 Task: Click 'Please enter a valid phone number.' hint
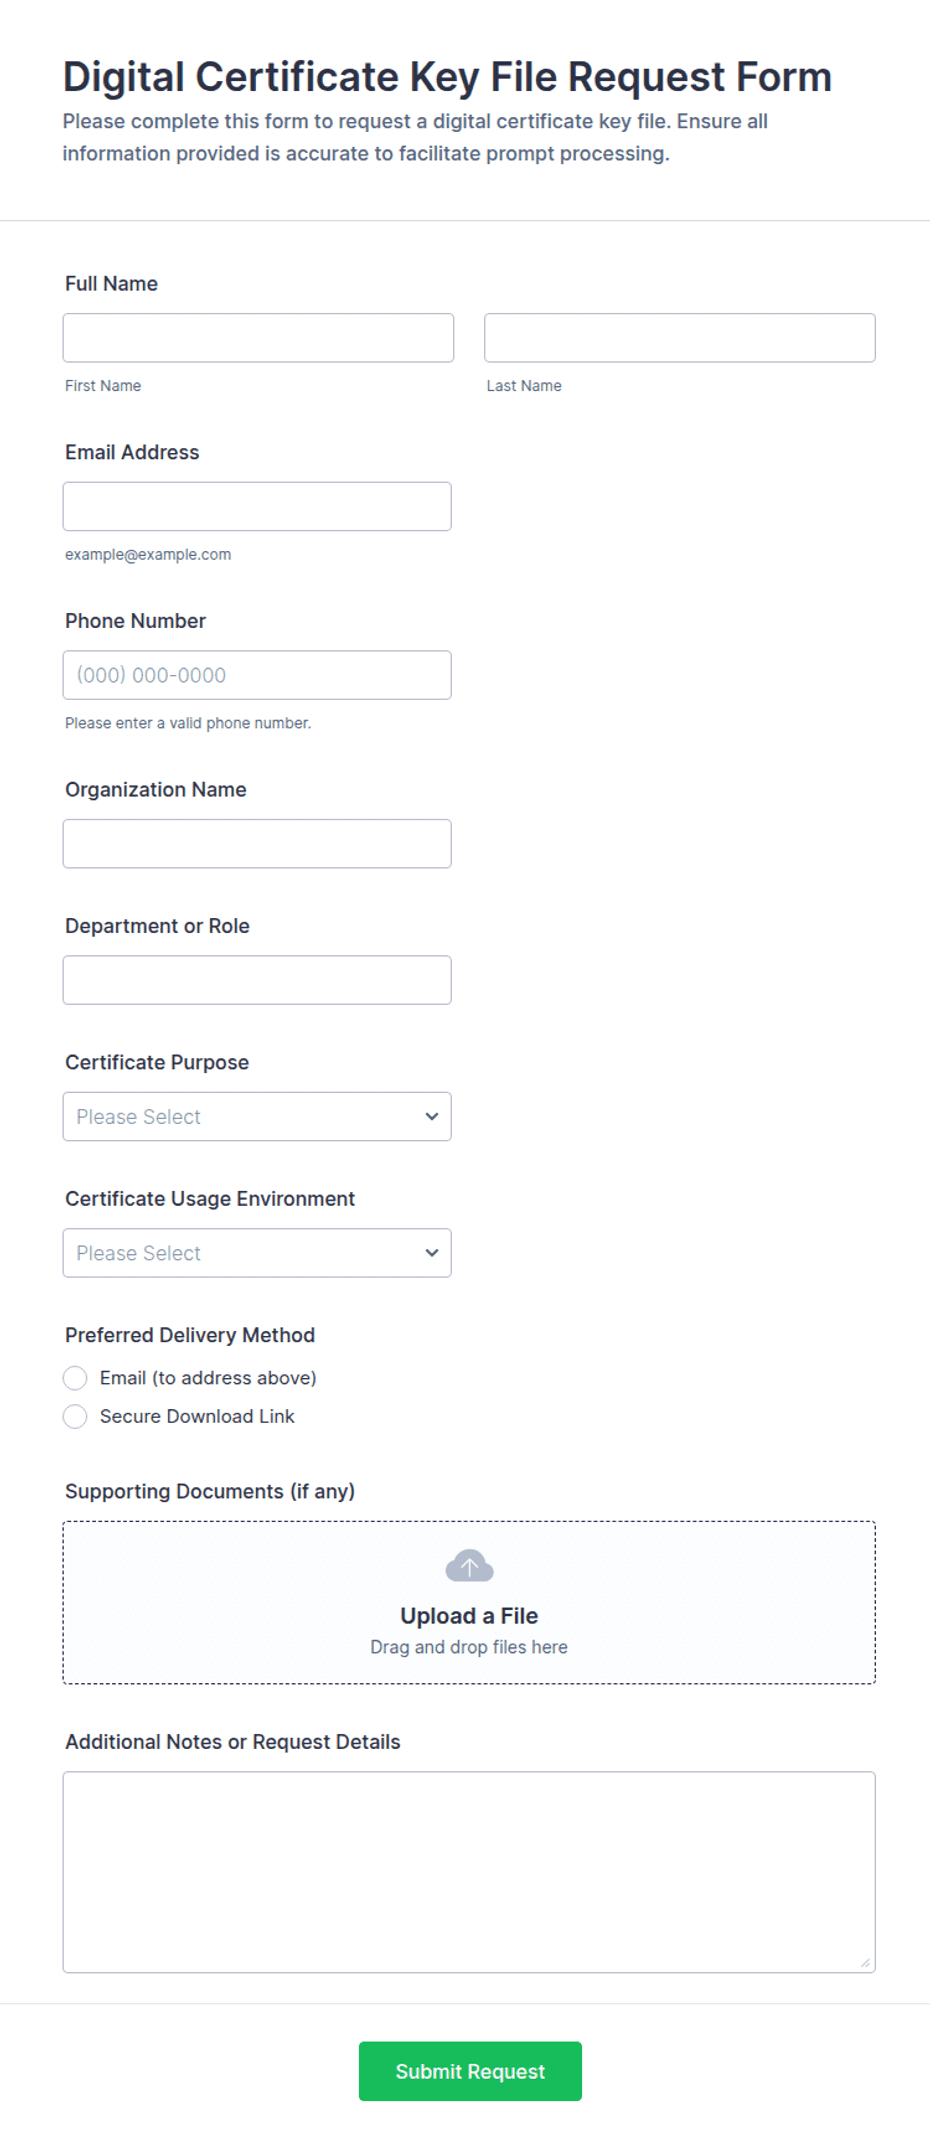coord(188,723)
